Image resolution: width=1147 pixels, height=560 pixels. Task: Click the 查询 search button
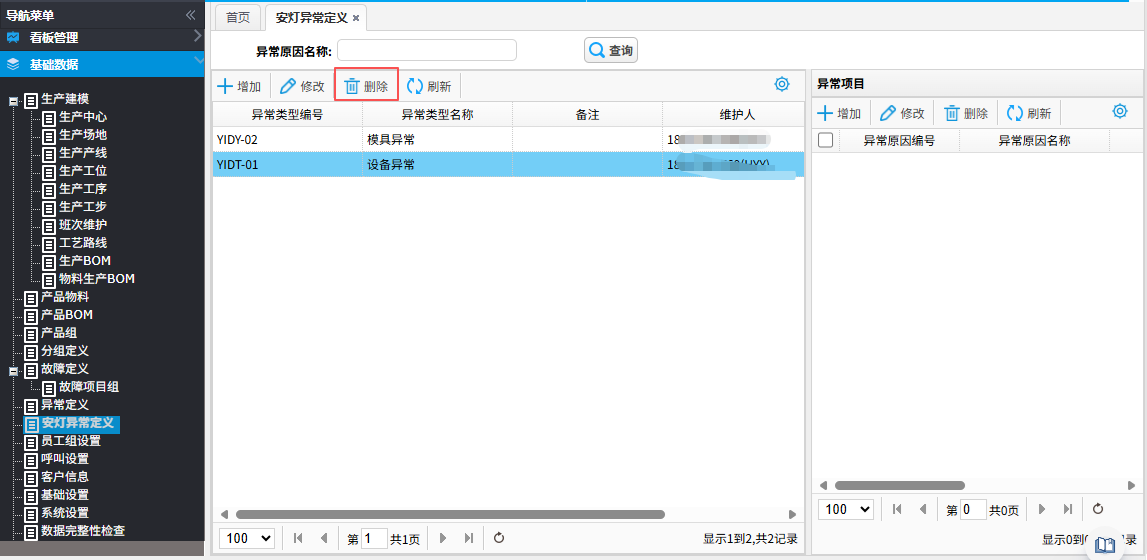point(610,50)
